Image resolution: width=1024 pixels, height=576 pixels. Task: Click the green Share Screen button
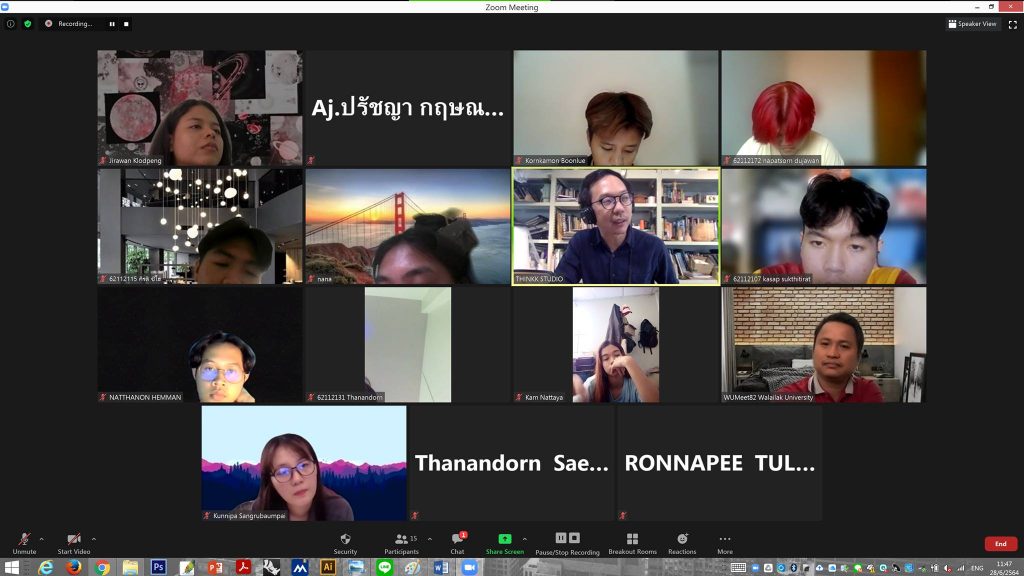(x=504, y=542)
